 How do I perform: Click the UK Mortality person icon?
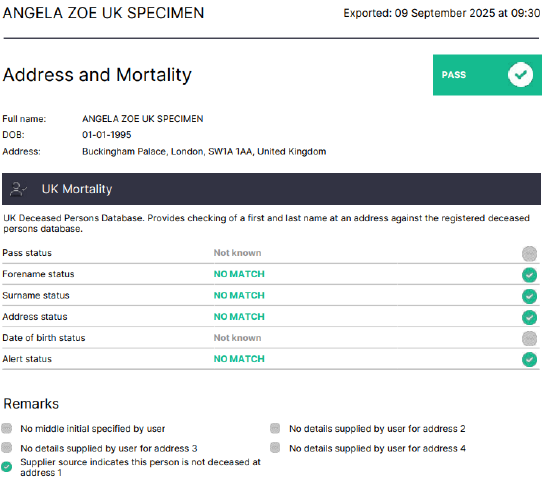pyautogui.click(x=18, y=189)
